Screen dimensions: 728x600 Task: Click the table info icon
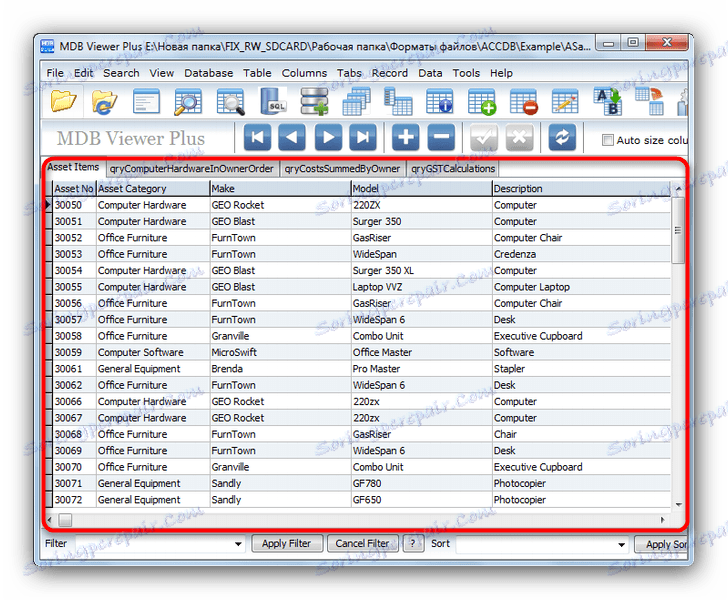click(x=439, y=102)
